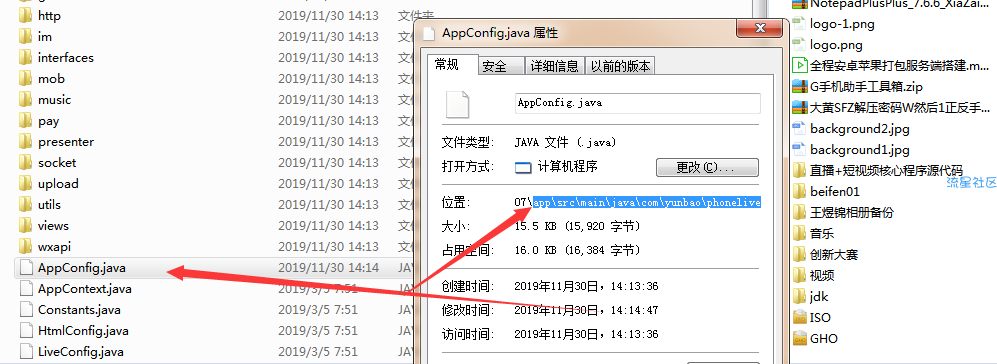Click the 创建时间 timestamp value
The width and height of the screenshot is (997, 364).
[586, 286]
